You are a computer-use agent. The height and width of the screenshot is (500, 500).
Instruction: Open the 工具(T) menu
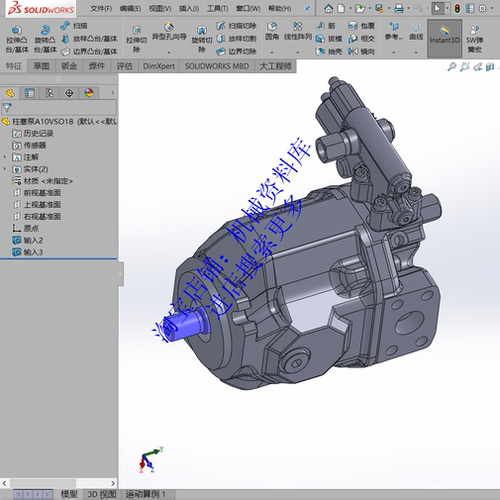click(x=217, y=9)
